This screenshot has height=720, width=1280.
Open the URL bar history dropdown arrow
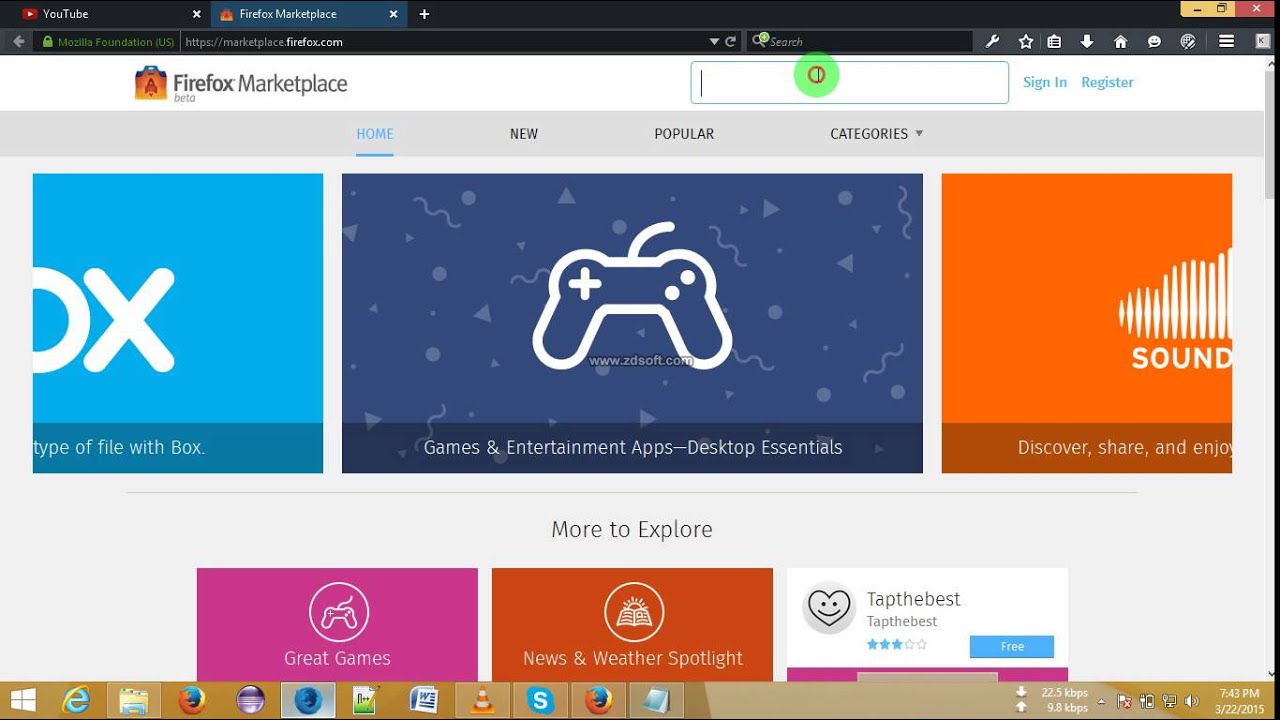click(714, 42)
